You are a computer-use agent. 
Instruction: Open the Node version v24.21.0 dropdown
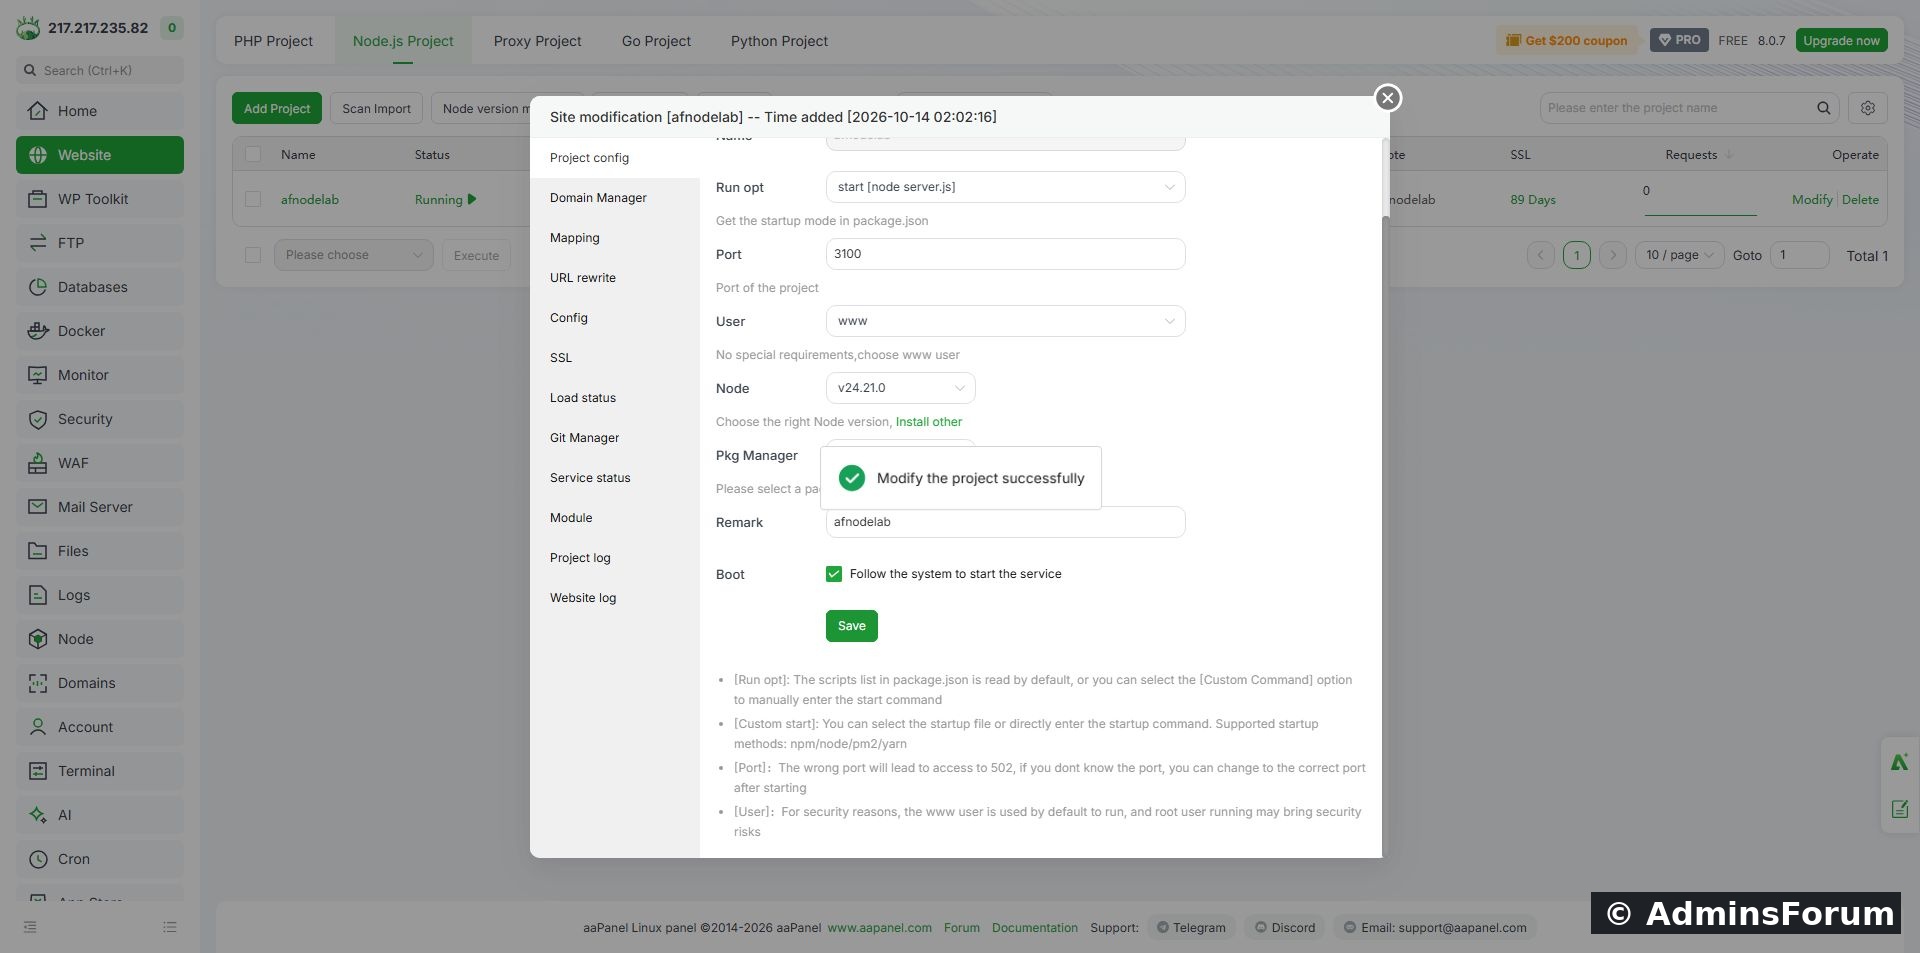(900, 388)
